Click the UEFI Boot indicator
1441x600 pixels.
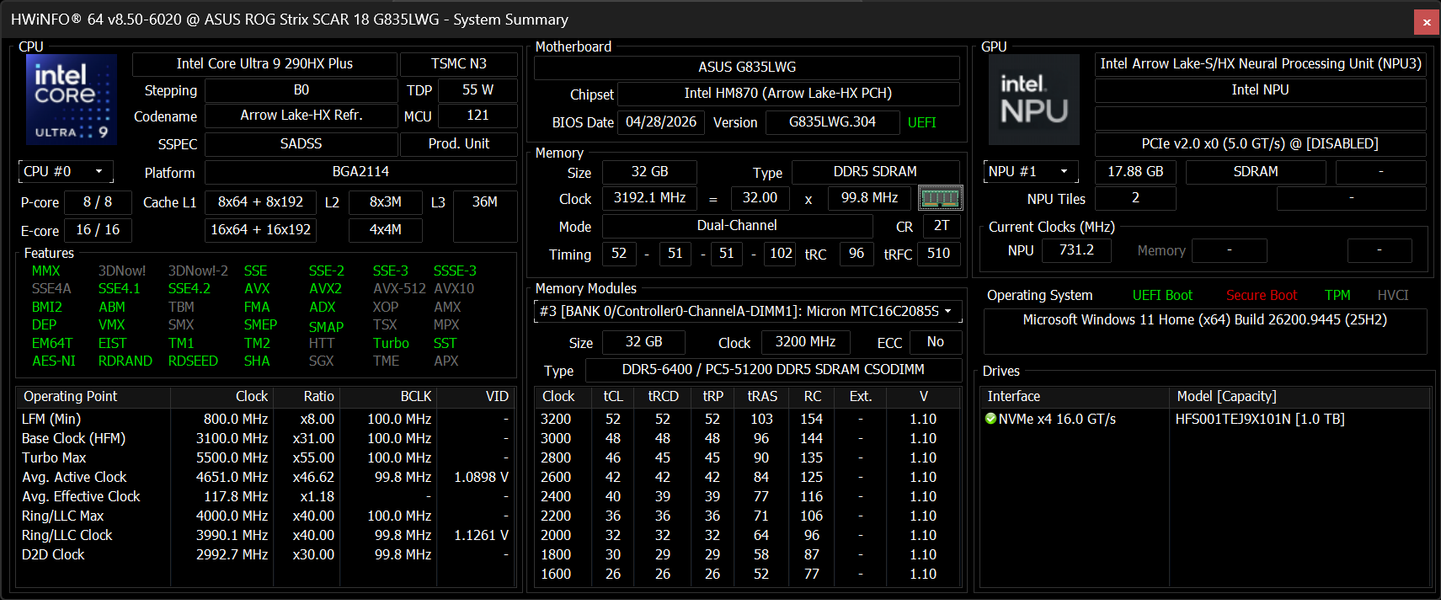(1162, 296)
